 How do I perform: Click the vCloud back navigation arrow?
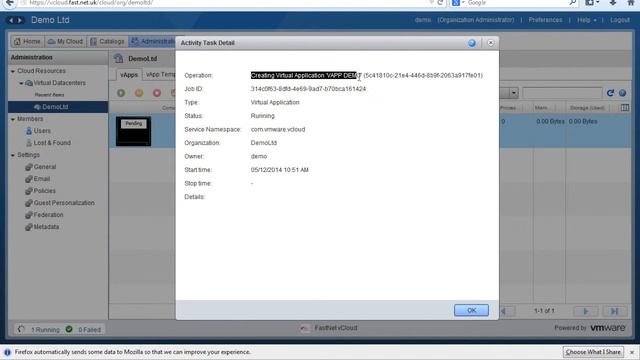click(x=11, y=20)
